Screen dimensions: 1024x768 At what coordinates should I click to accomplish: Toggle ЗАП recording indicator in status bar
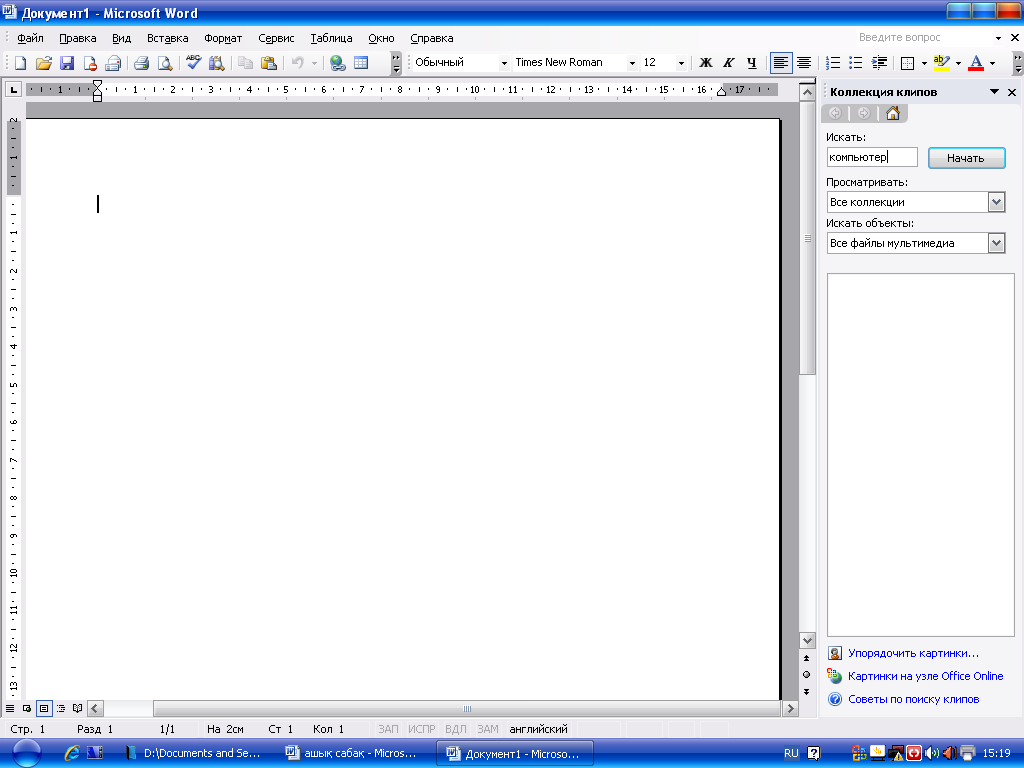pyautogui.click(x=389, y=729)
